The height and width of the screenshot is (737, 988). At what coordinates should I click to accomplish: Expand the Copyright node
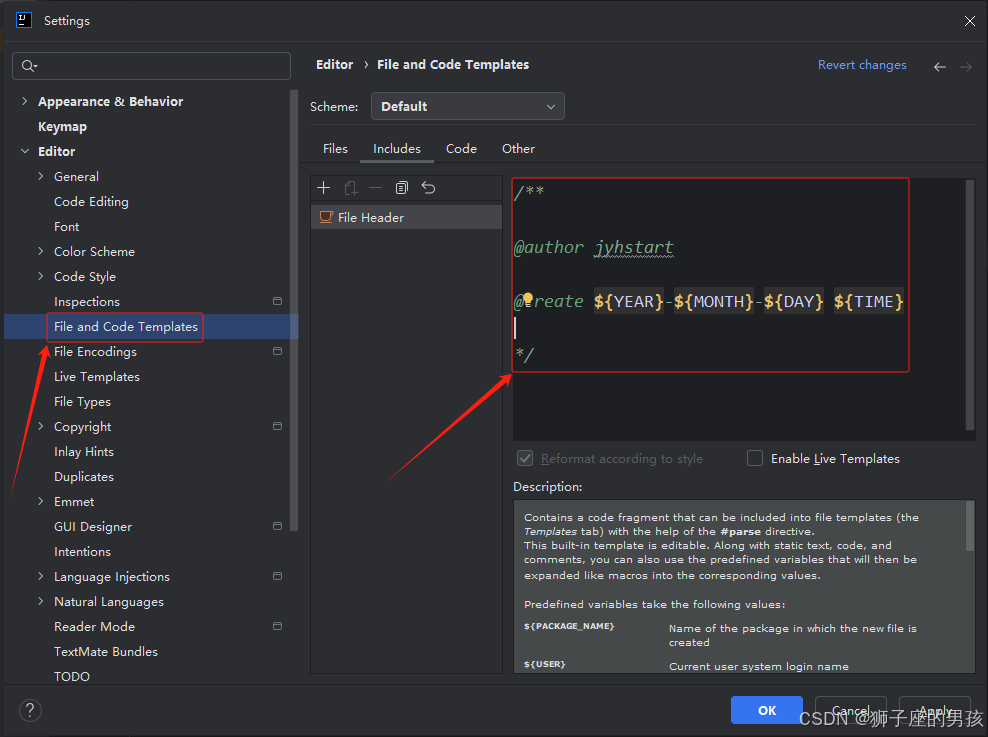pyautogui.click(x=41, y=426)
